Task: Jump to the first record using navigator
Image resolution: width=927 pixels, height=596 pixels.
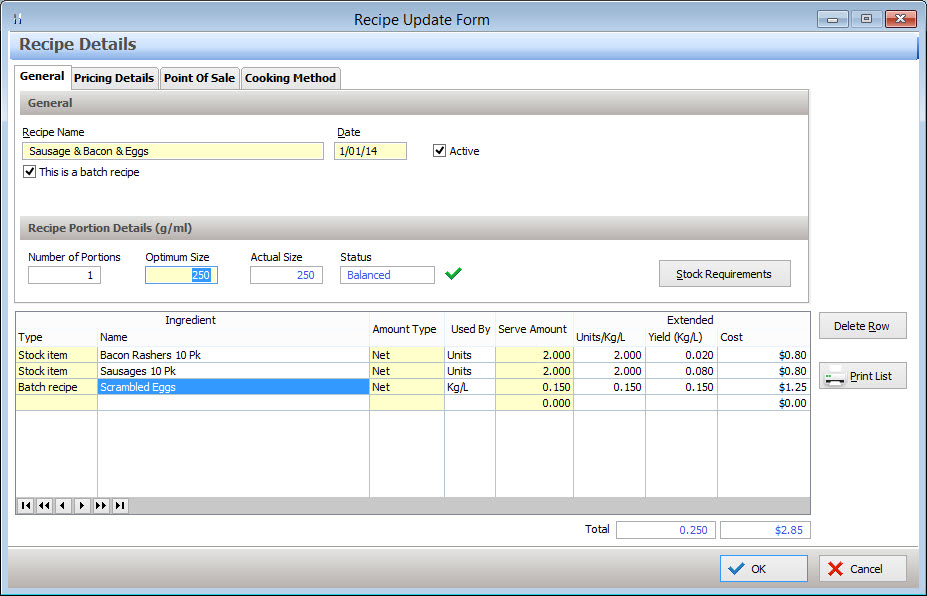Action: click(25, 505)
